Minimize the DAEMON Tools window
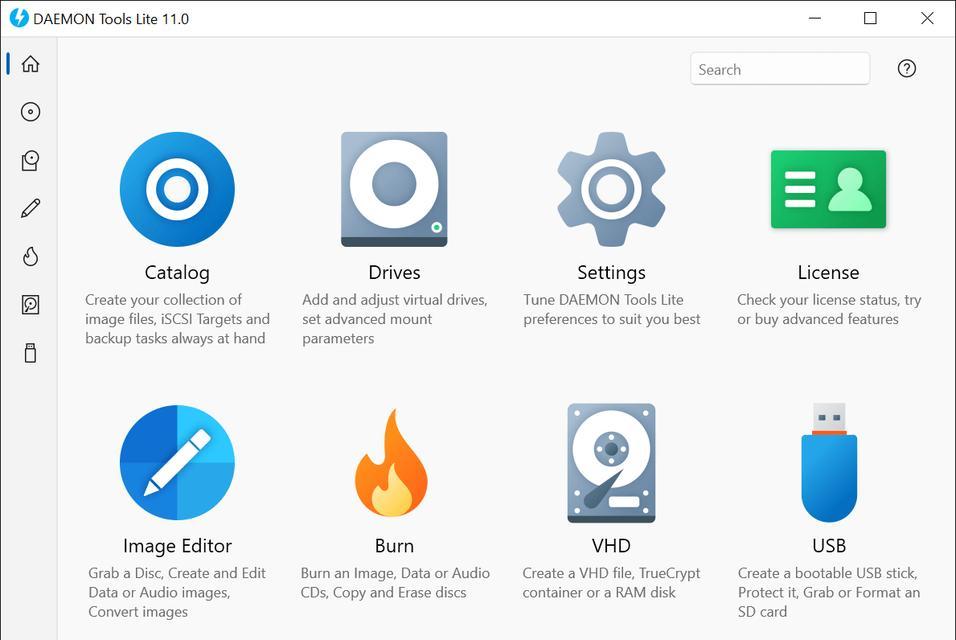The width and height of the screenshot is (956, 640). point(815,18)
